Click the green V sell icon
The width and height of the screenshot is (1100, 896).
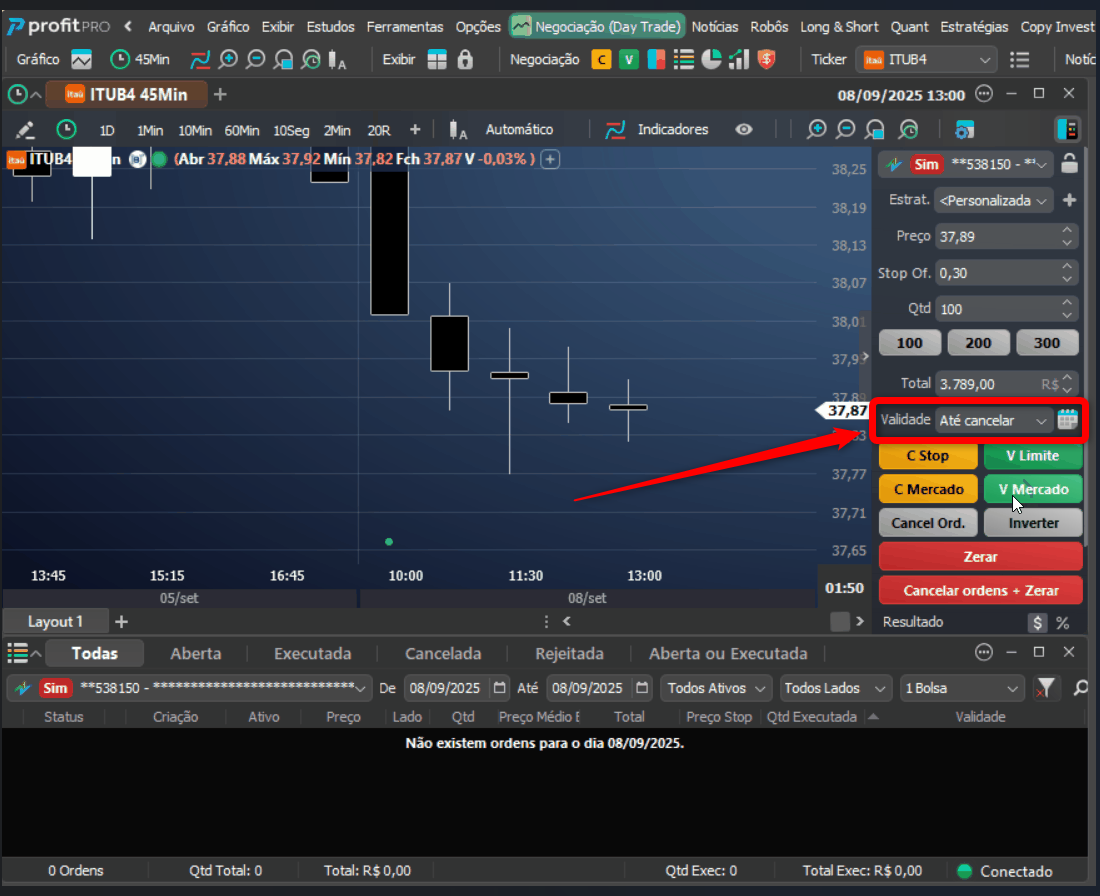[629, 60]
